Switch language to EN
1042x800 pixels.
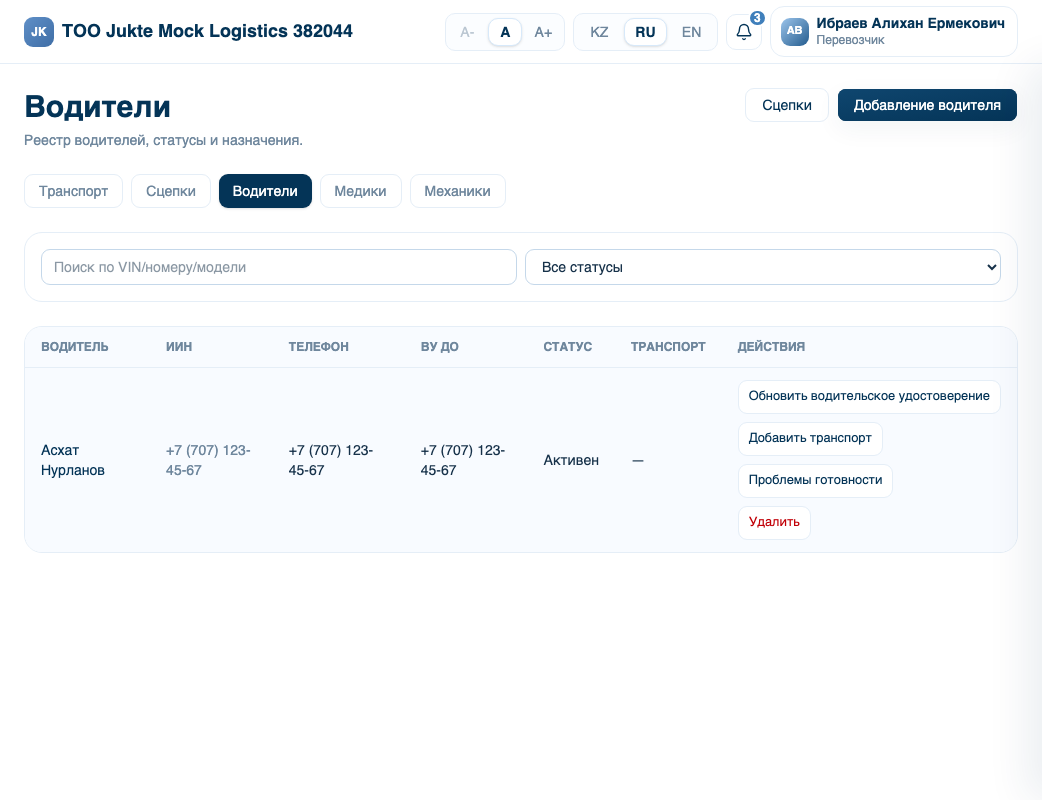coord(691,32)
